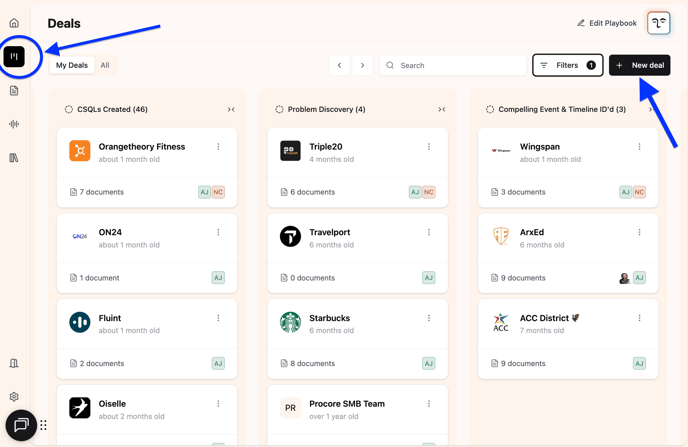
Task: Open Travelport card three-dot menu
Action: pyautogui.click(x=429, y=233)
